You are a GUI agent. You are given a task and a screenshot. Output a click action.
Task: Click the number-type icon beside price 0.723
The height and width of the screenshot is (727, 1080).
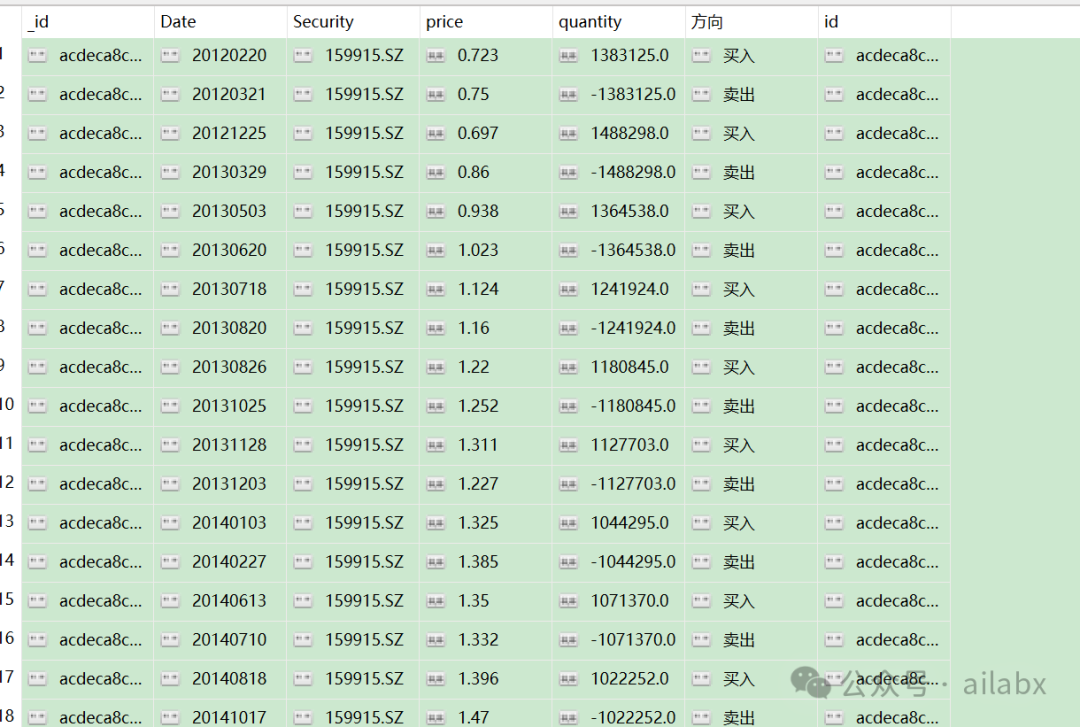(435, 56)
